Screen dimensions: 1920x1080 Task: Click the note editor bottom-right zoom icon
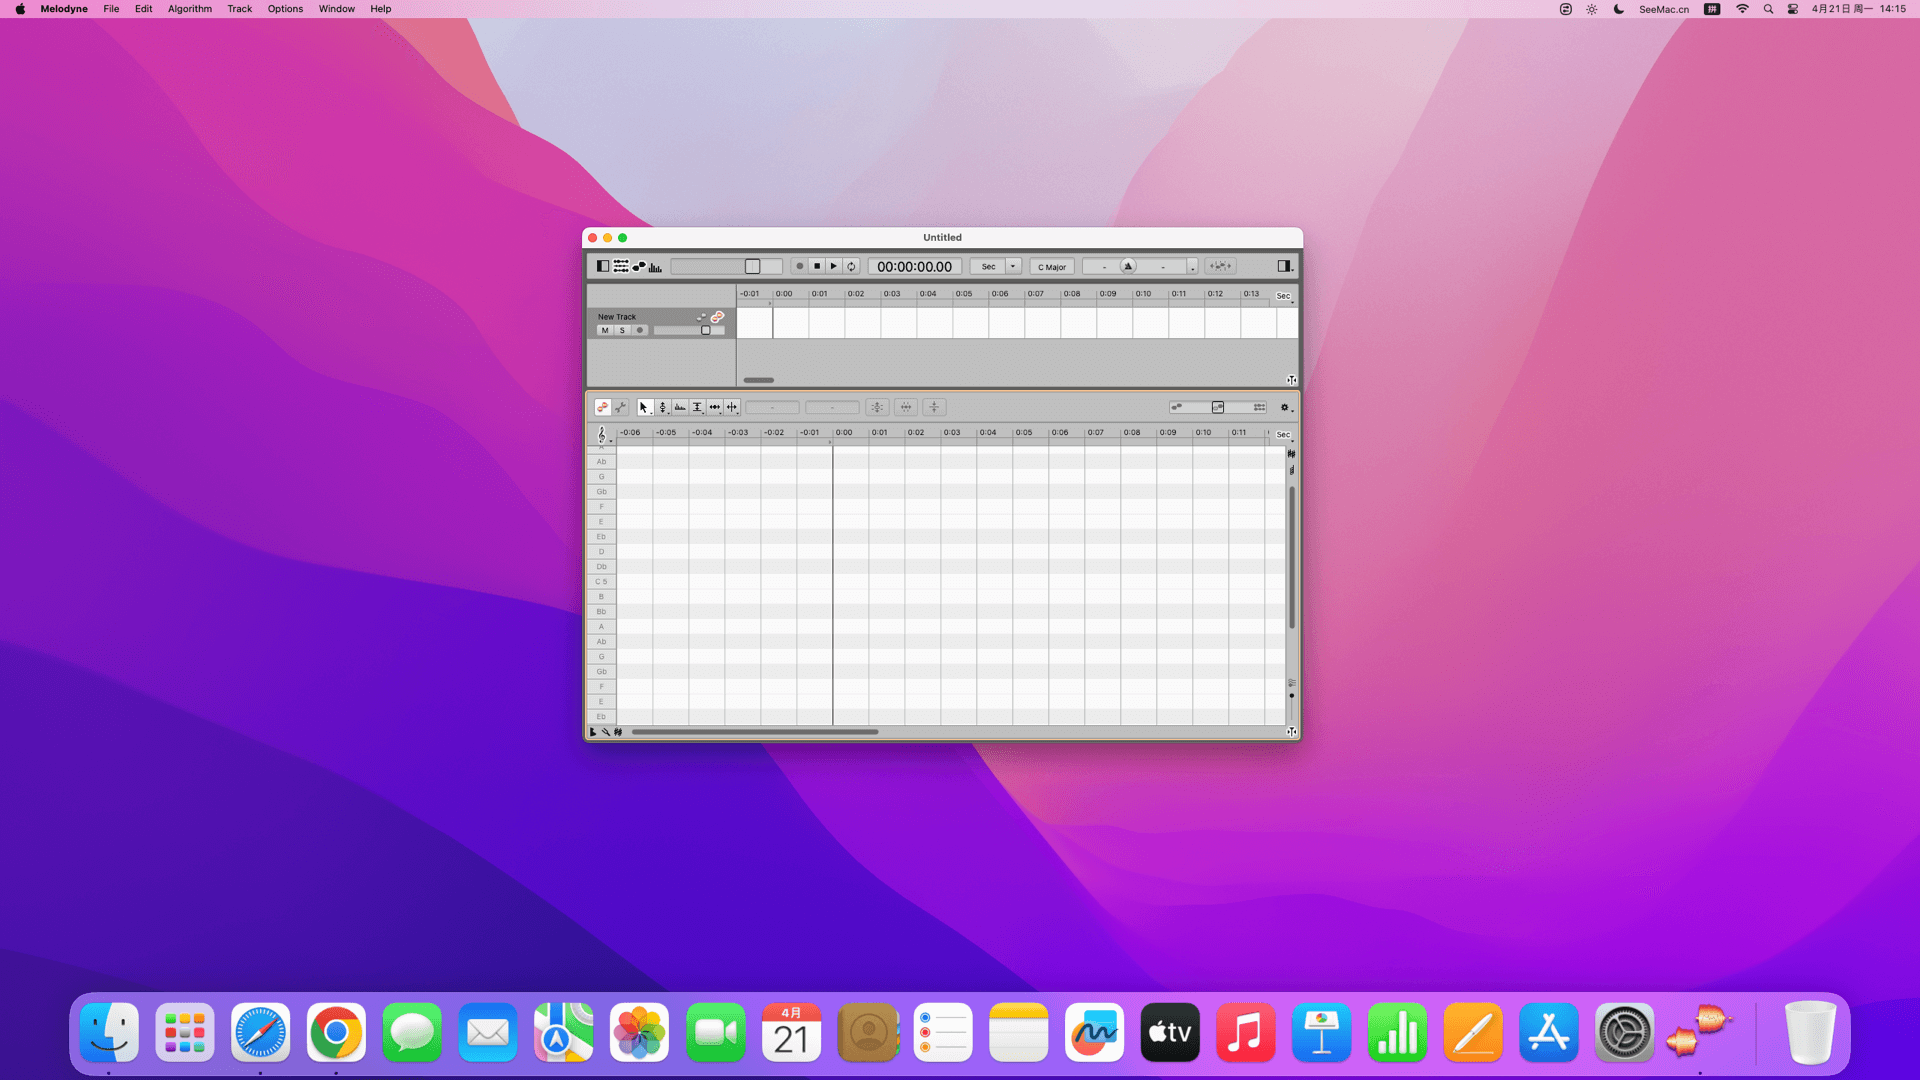[x=1291, y=732]
